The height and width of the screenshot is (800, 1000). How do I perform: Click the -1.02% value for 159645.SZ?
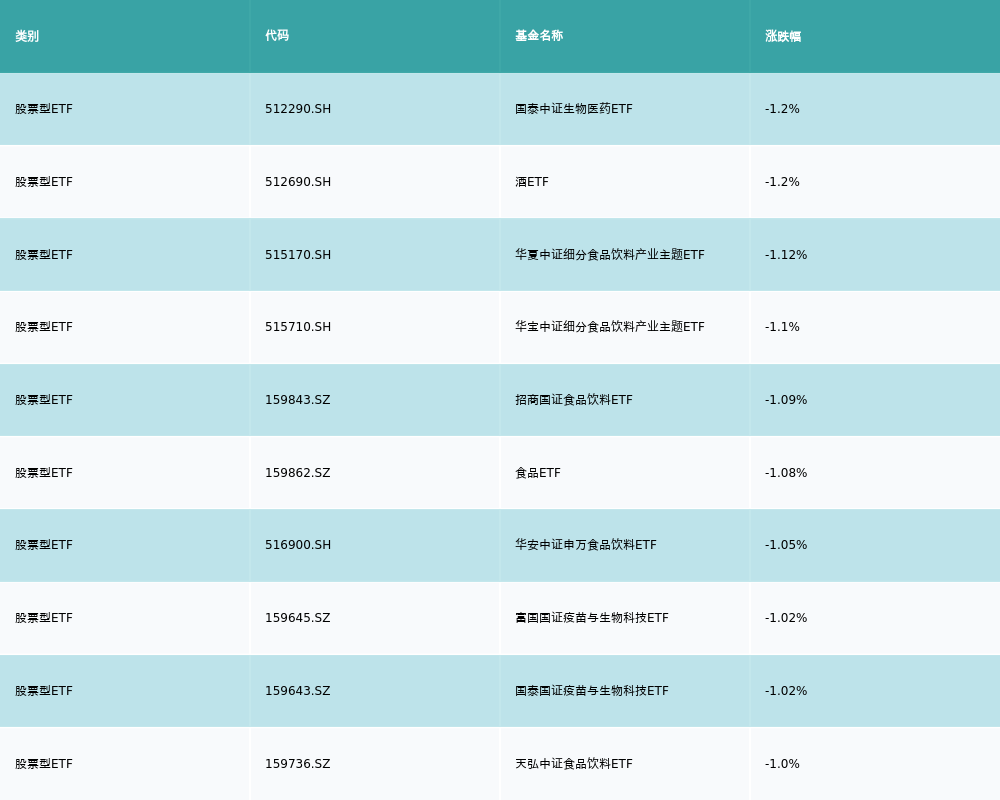tap(786, 618)
